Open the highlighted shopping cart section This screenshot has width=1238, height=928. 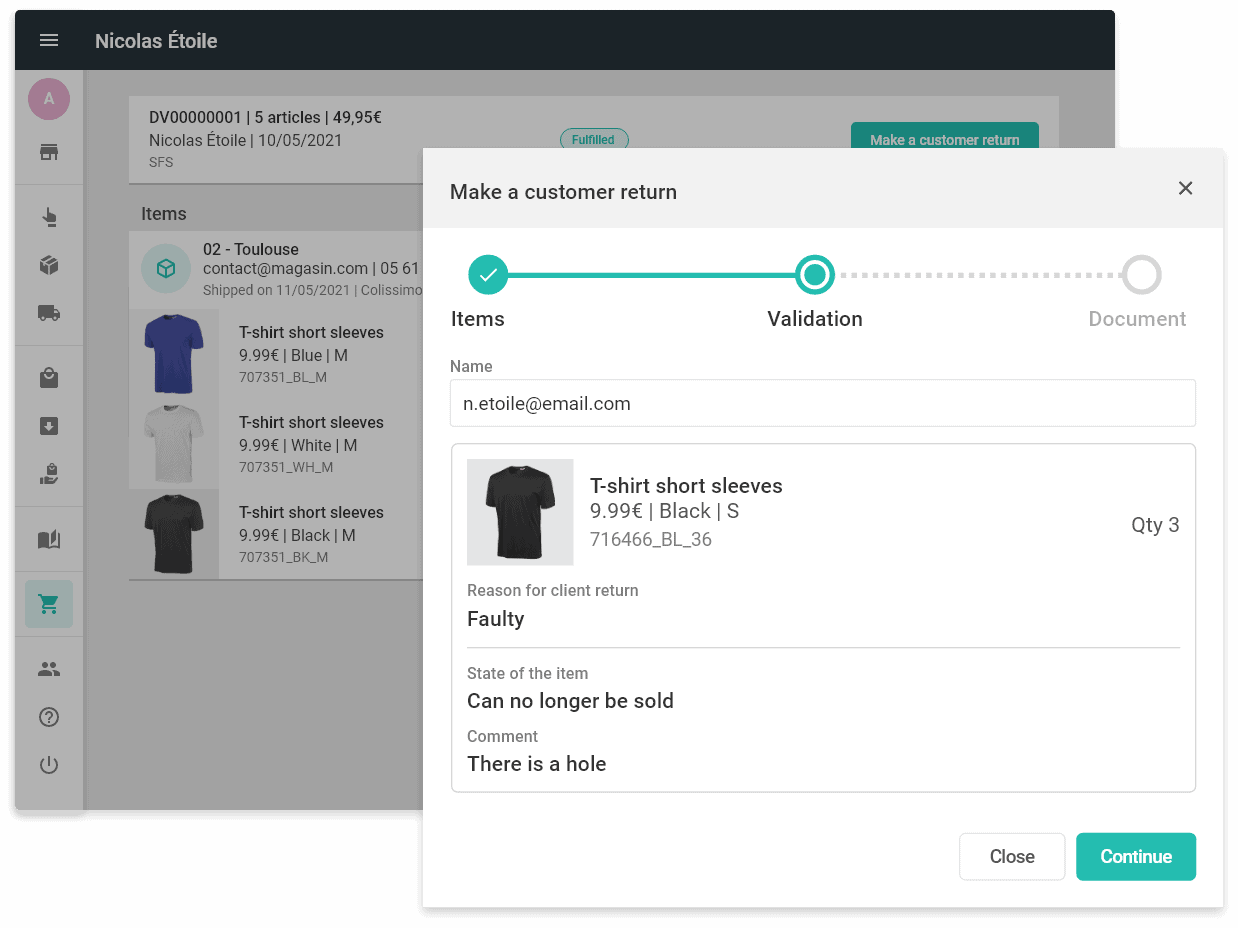click(x=49, y=604)
